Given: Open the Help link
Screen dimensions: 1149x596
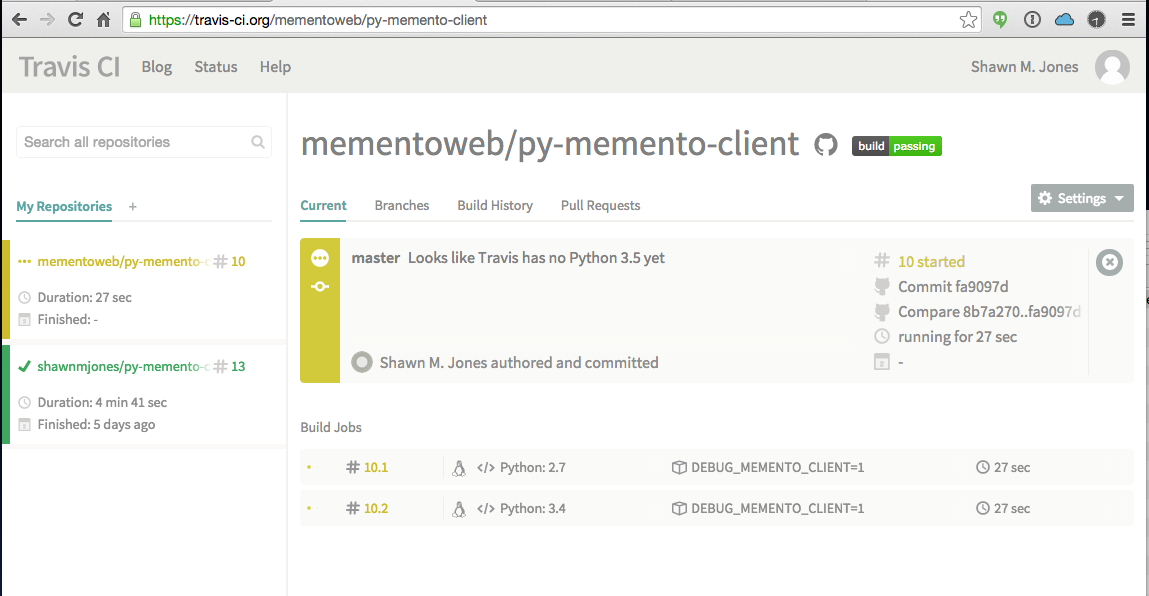Looking at the screenshot, I should (x=275, y=67).
